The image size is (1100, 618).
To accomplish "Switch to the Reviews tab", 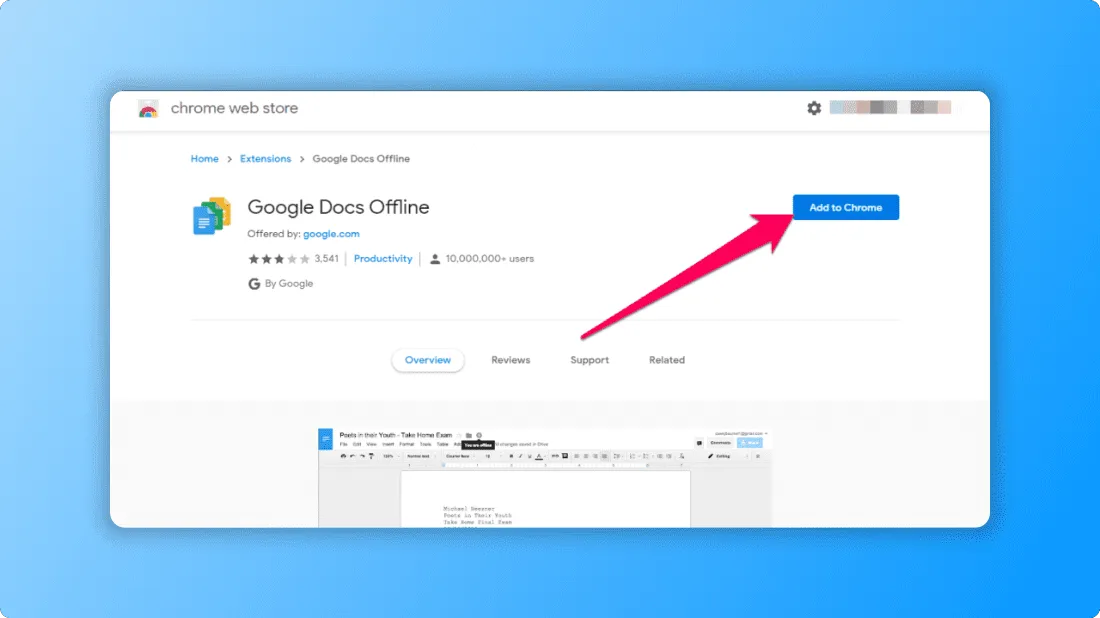I will coord(511,360).
